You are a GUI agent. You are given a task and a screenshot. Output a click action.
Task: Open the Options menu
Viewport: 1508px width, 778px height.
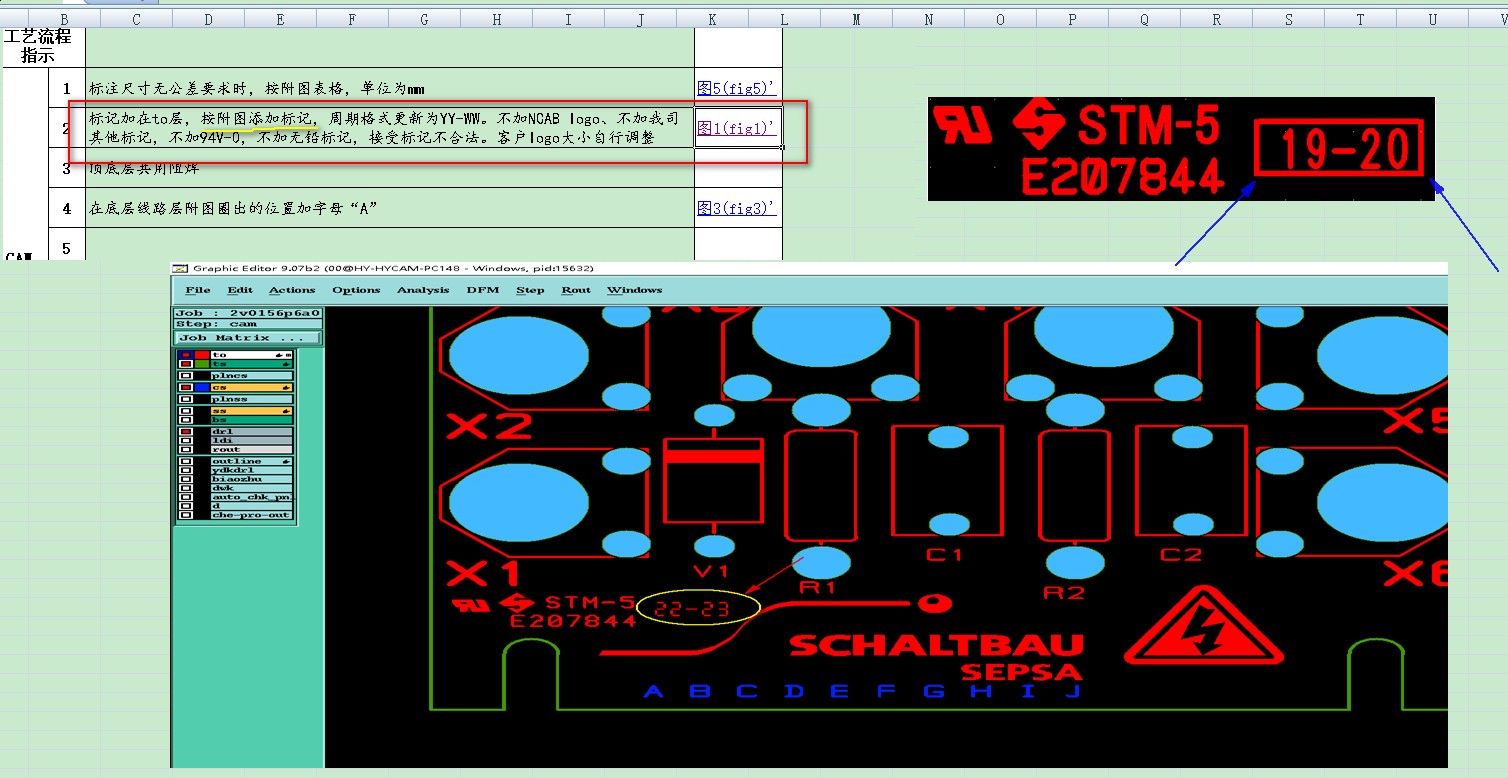(356, 290)
